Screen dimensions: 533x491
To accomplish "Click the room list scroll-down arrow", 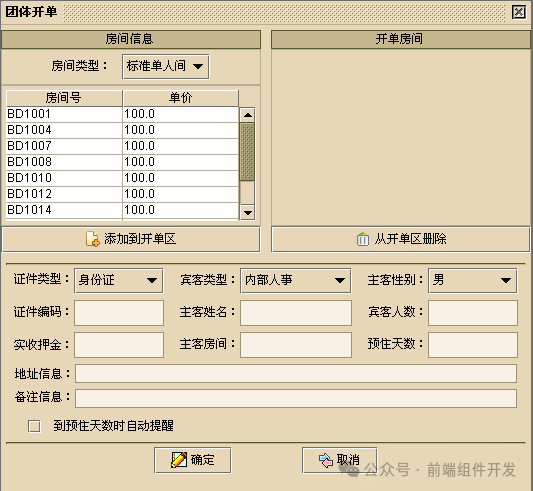I will point(247,213).
